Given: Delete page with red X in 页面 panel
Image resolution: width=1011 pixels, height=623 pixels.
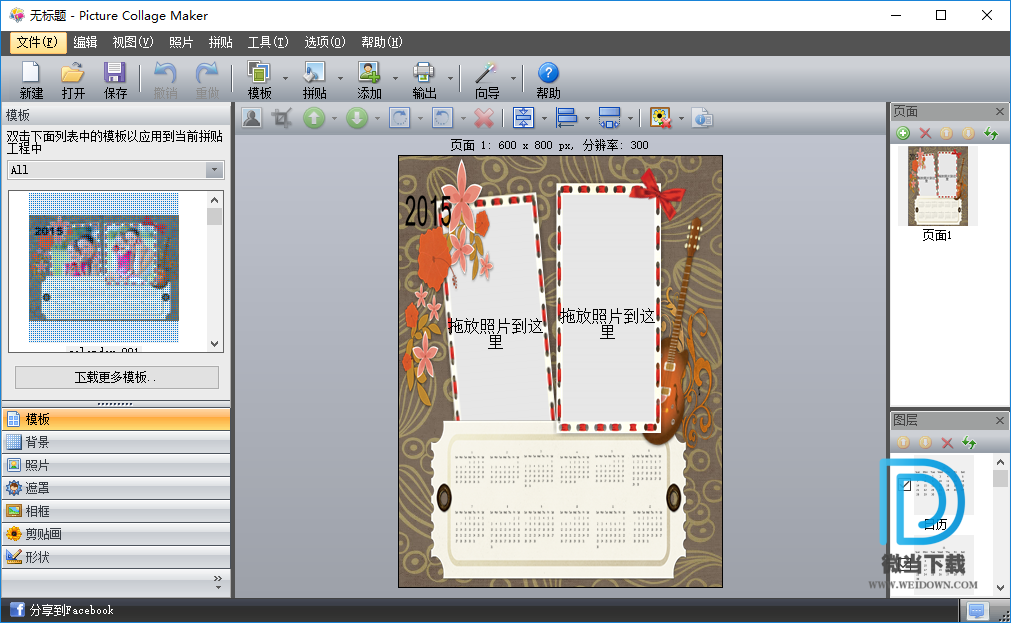Looking at the screenshot, I should [925, 134].
